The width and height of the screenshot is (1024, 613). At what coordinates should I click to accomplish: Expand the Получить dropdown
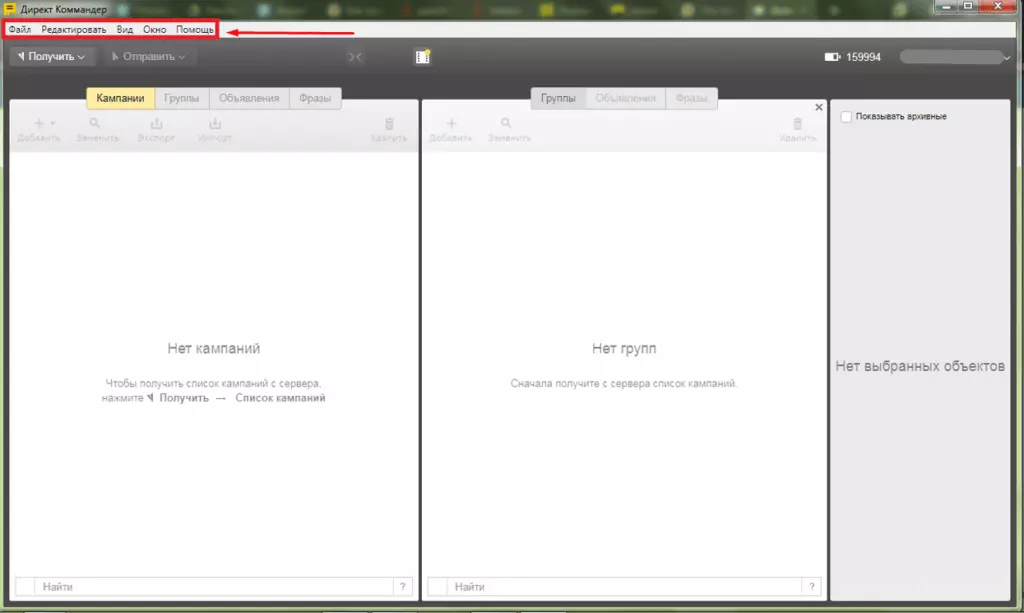[x=52, y=57]
